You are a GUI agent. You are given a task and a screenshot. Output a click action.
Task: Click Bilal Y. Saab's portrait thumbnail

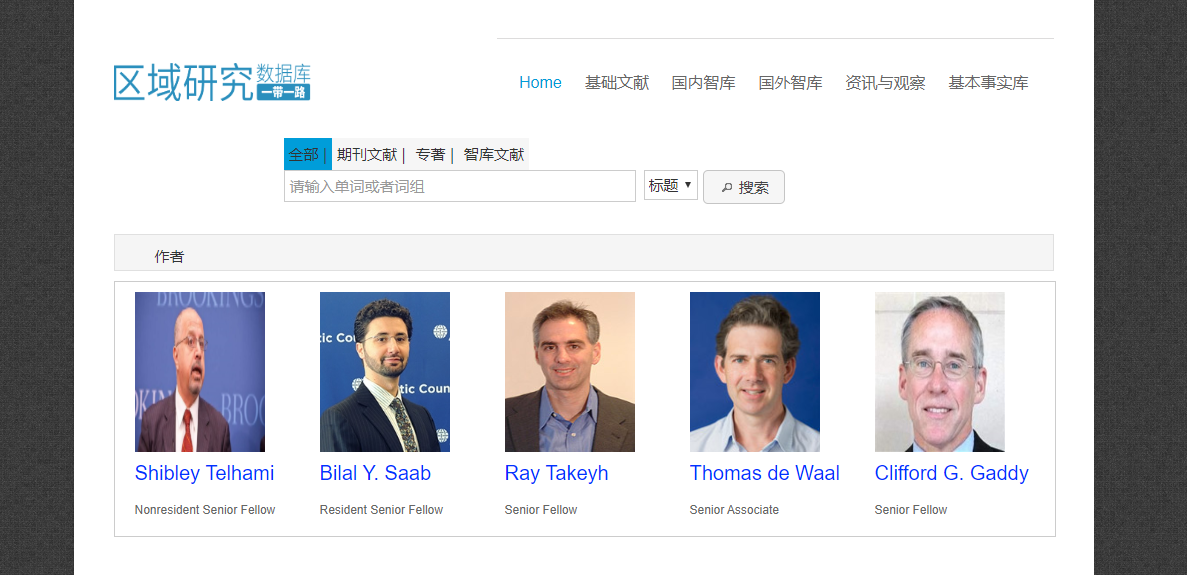point(385,372)
